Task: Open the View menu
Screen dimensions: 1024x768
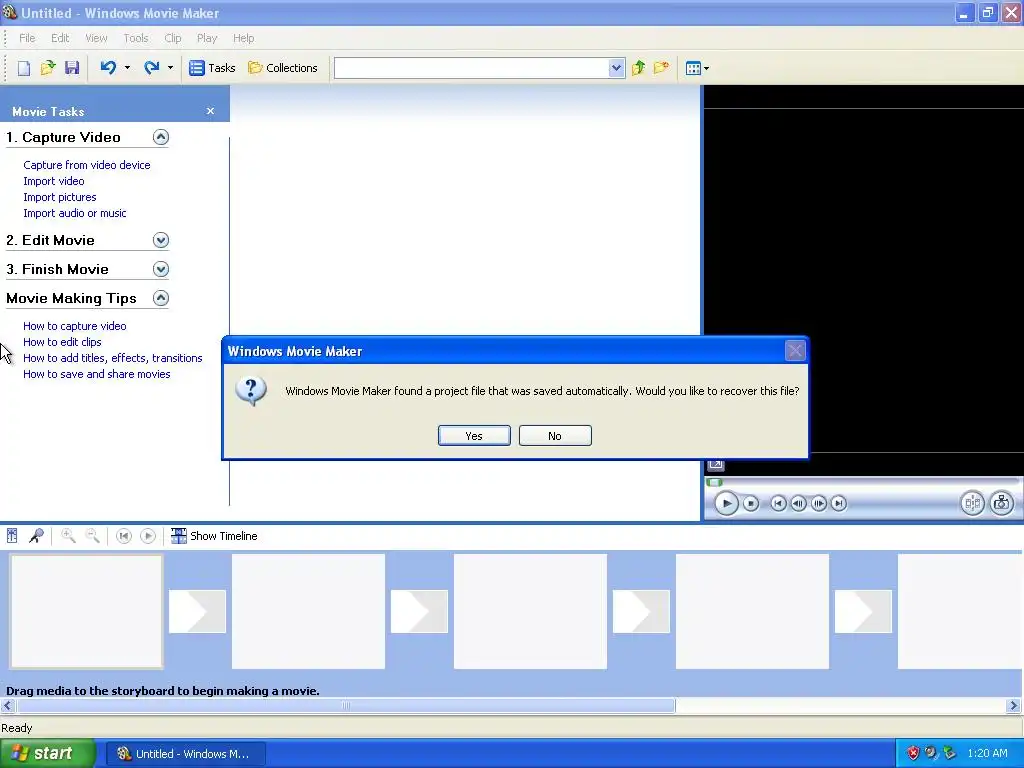Action: [x=96, y=38]
